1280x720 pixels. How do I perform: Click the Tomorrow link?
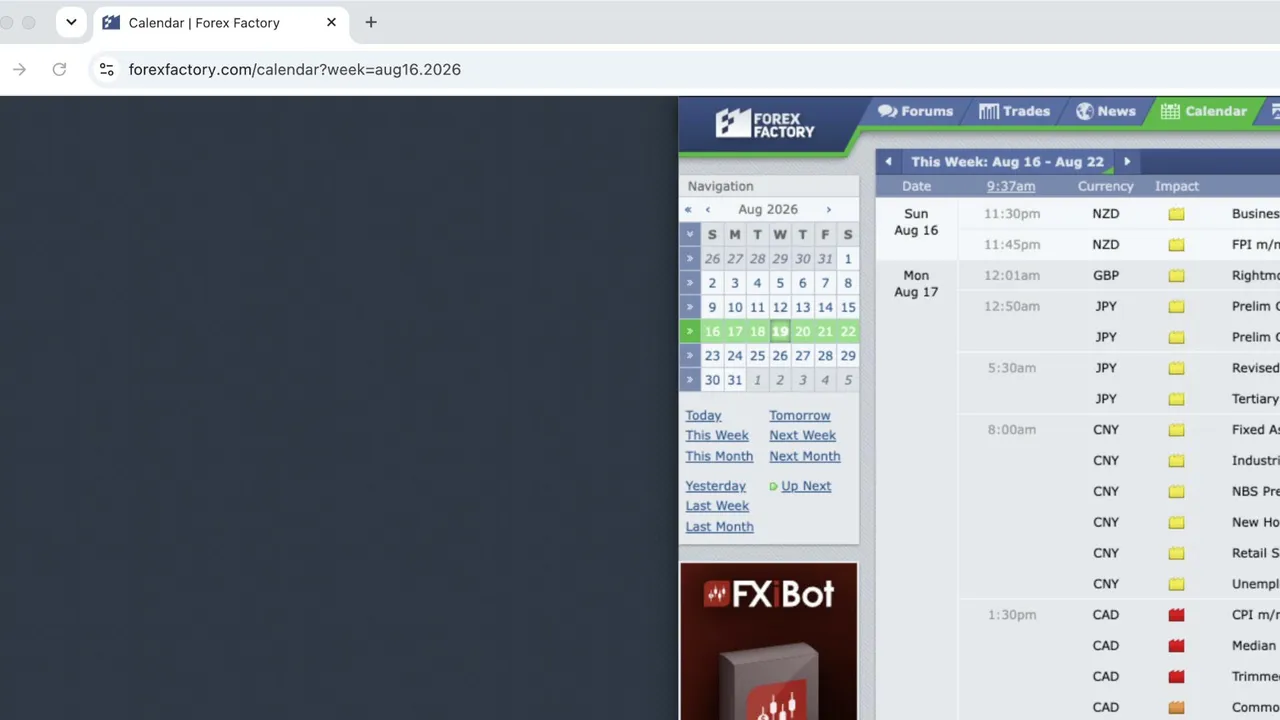pos(799,416)
